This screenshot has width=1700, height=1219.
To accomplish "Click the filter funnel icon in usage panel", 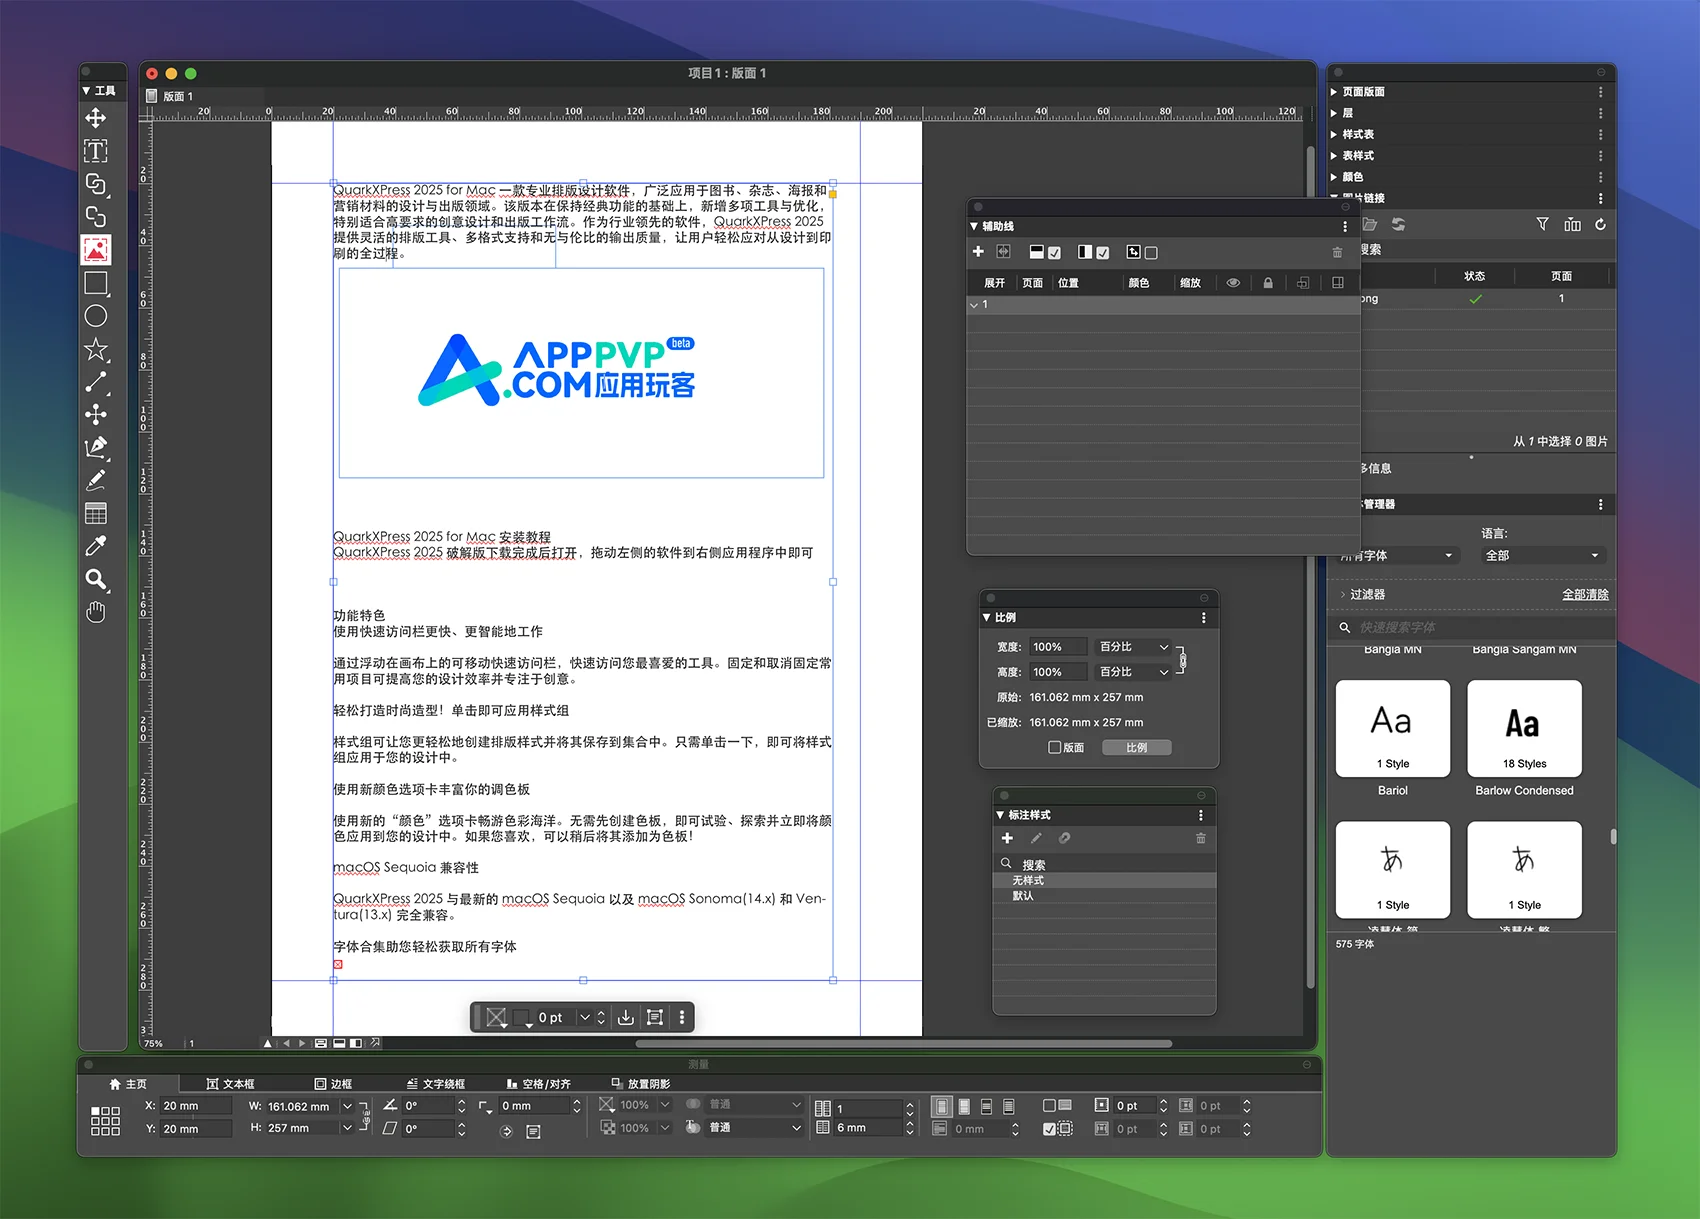I will tap(1542, 225).
